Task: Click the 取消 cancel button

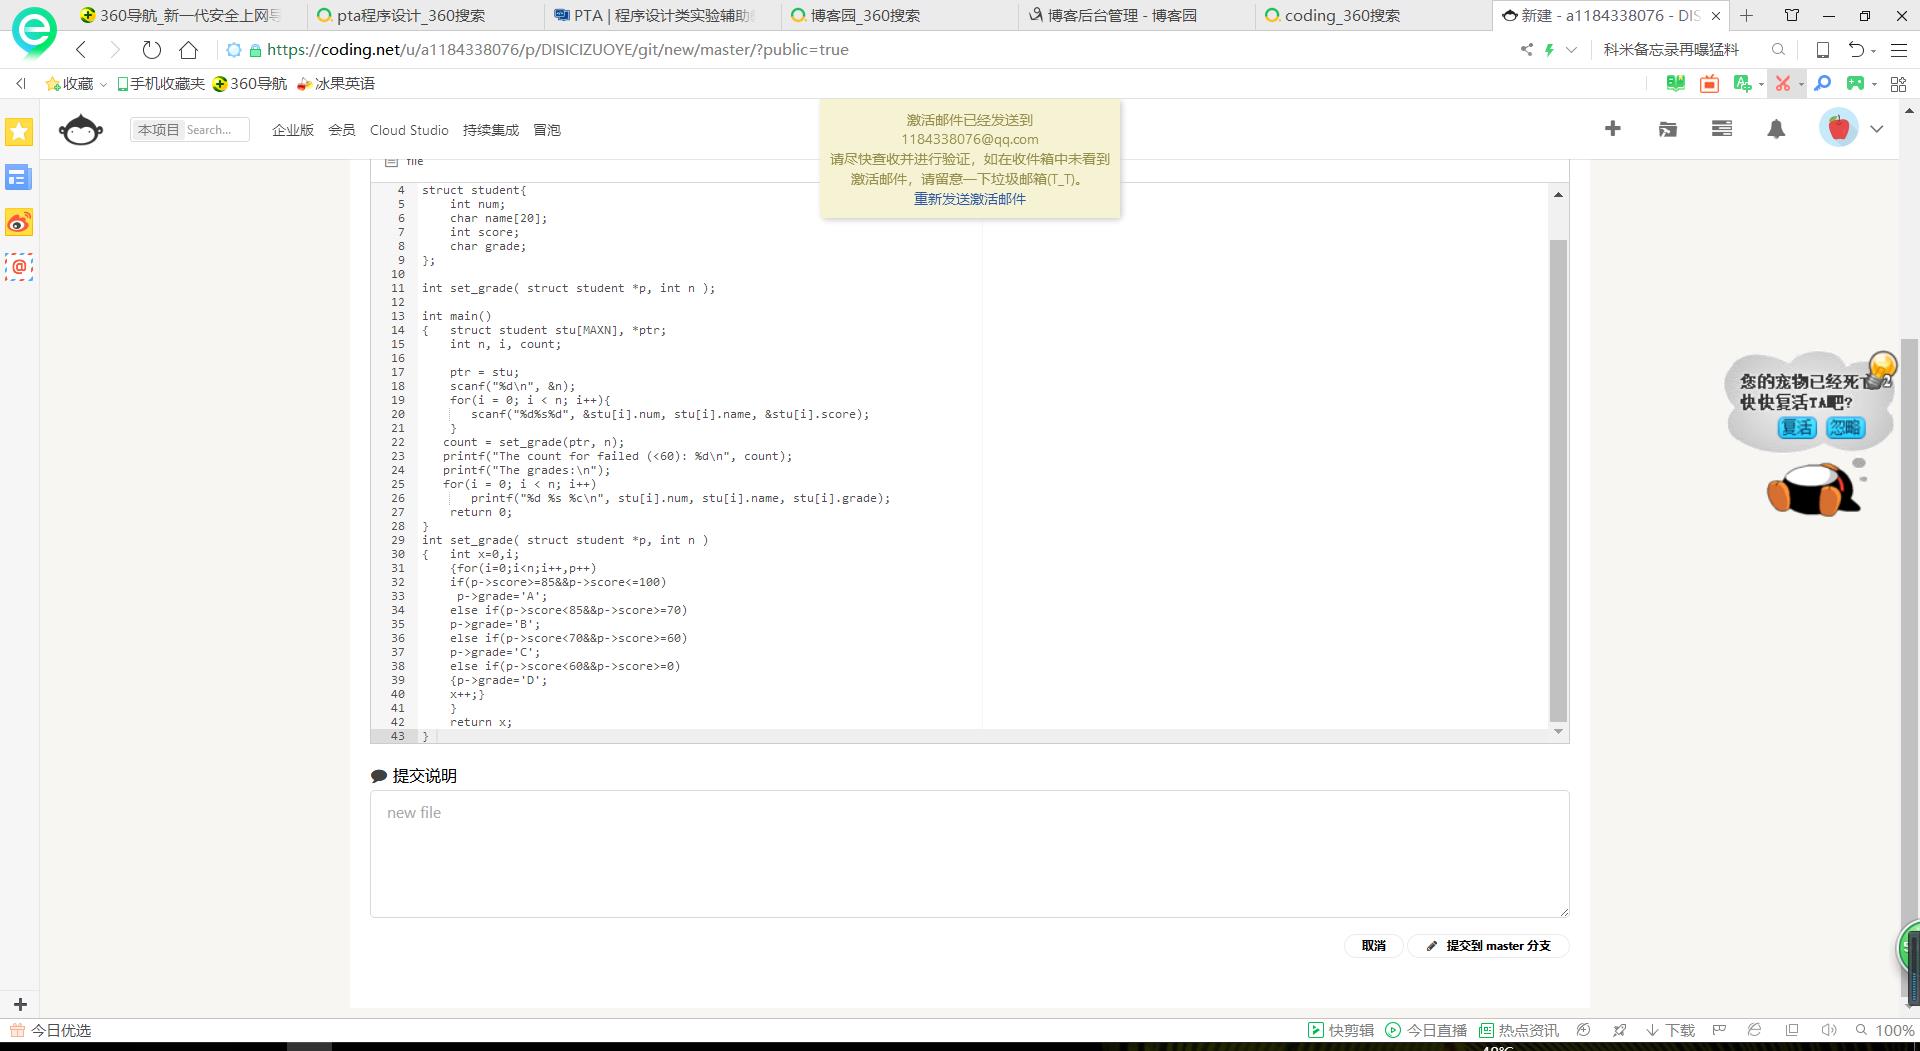Action: point(1374,946)
